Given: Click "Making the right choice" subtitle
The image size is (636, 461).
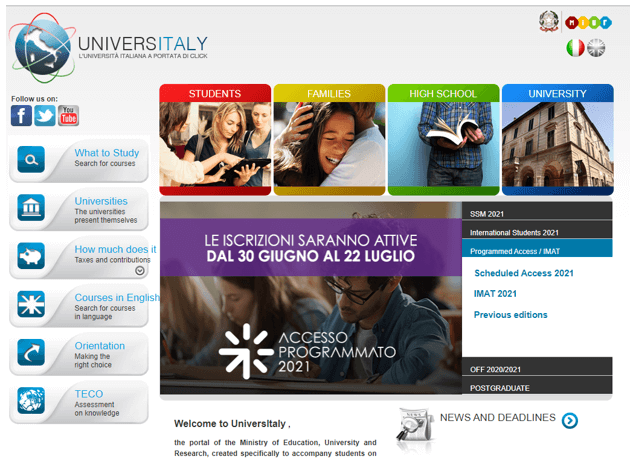Looking at the screenshot, I should coord(93,360).
